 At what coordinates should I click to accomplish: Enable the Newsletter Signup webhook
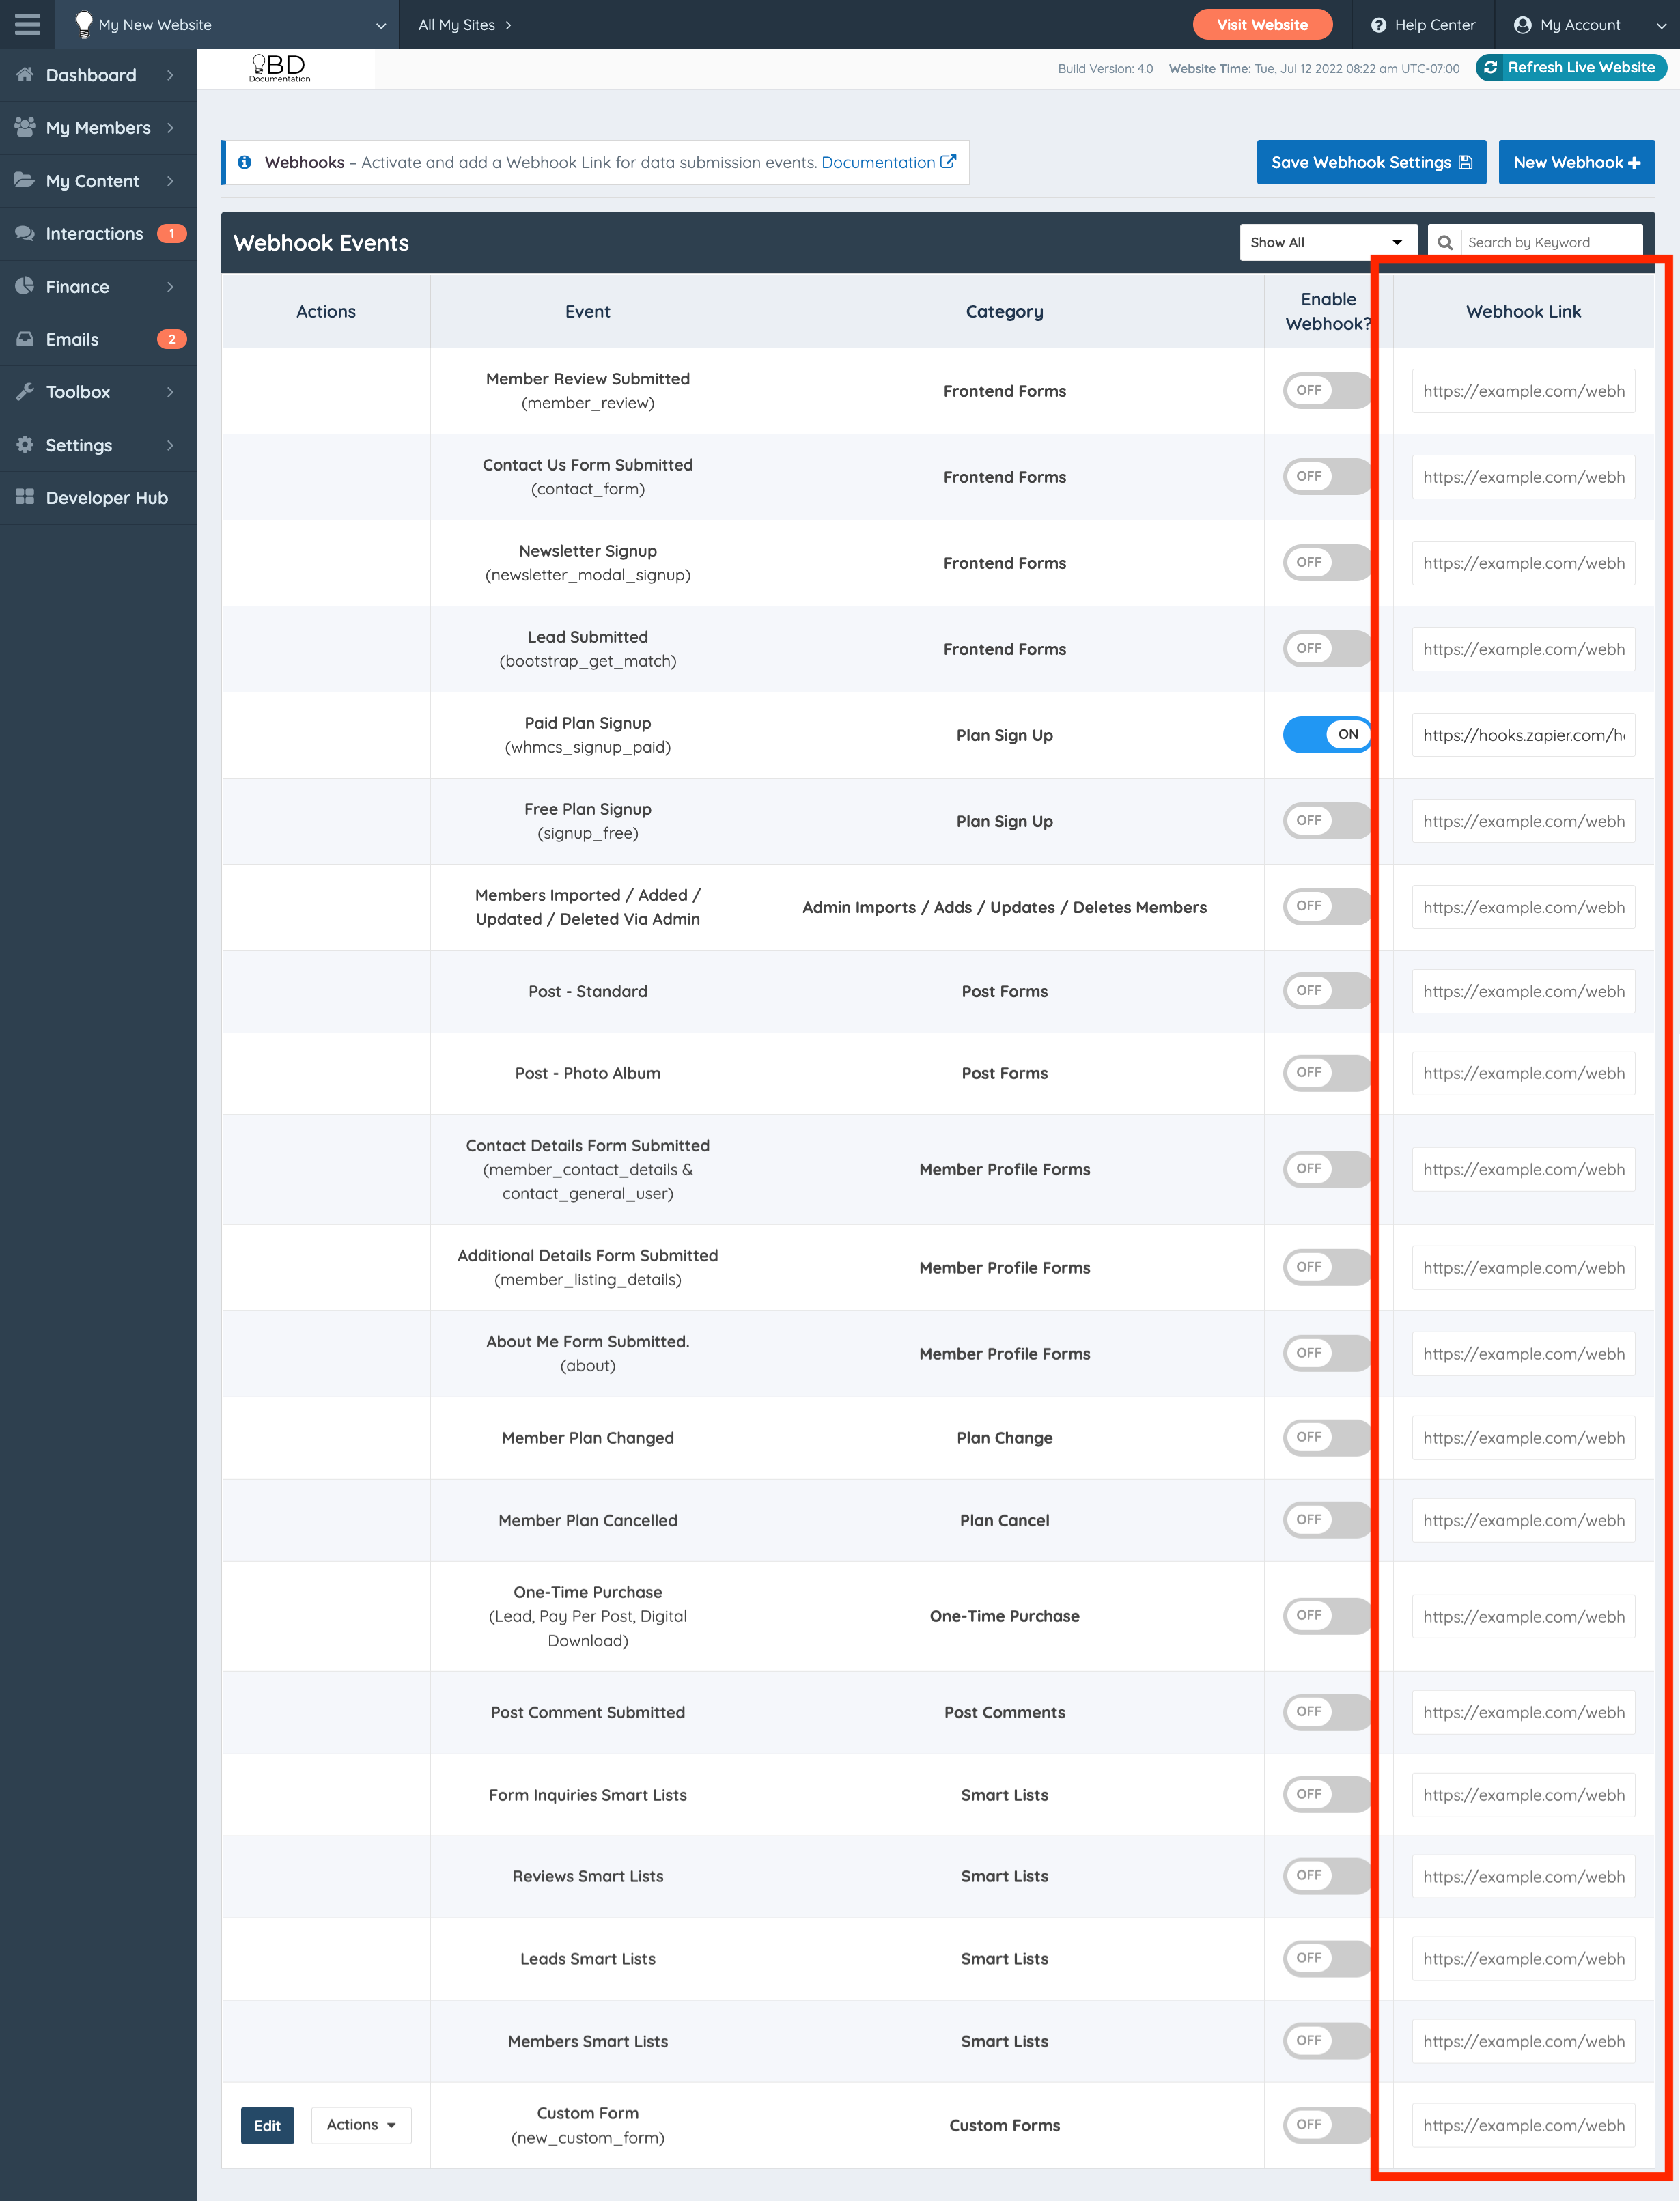[x=1326, y=562]
